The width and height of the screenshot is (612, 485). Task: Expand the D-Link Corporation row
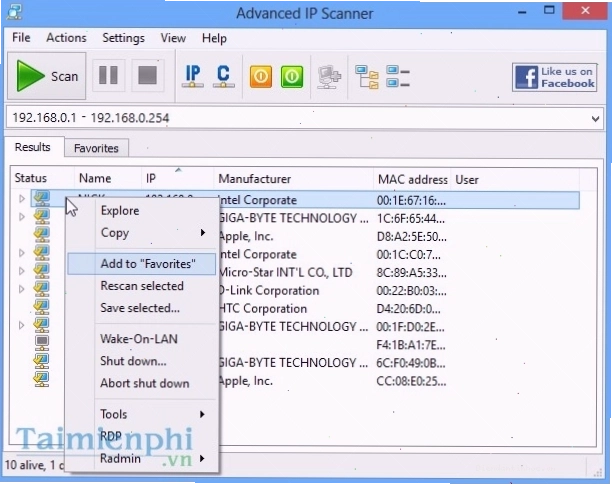pos(22,289)
